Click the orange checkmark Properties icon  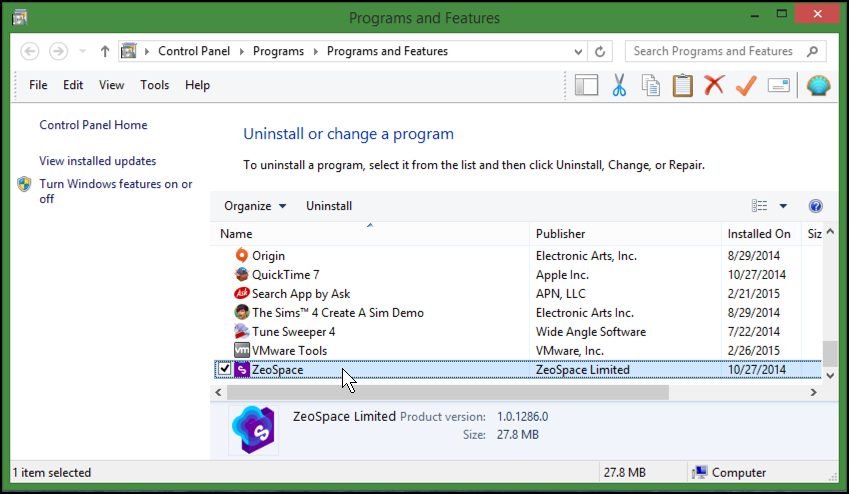pyautogui.click(x=746, y=85)
